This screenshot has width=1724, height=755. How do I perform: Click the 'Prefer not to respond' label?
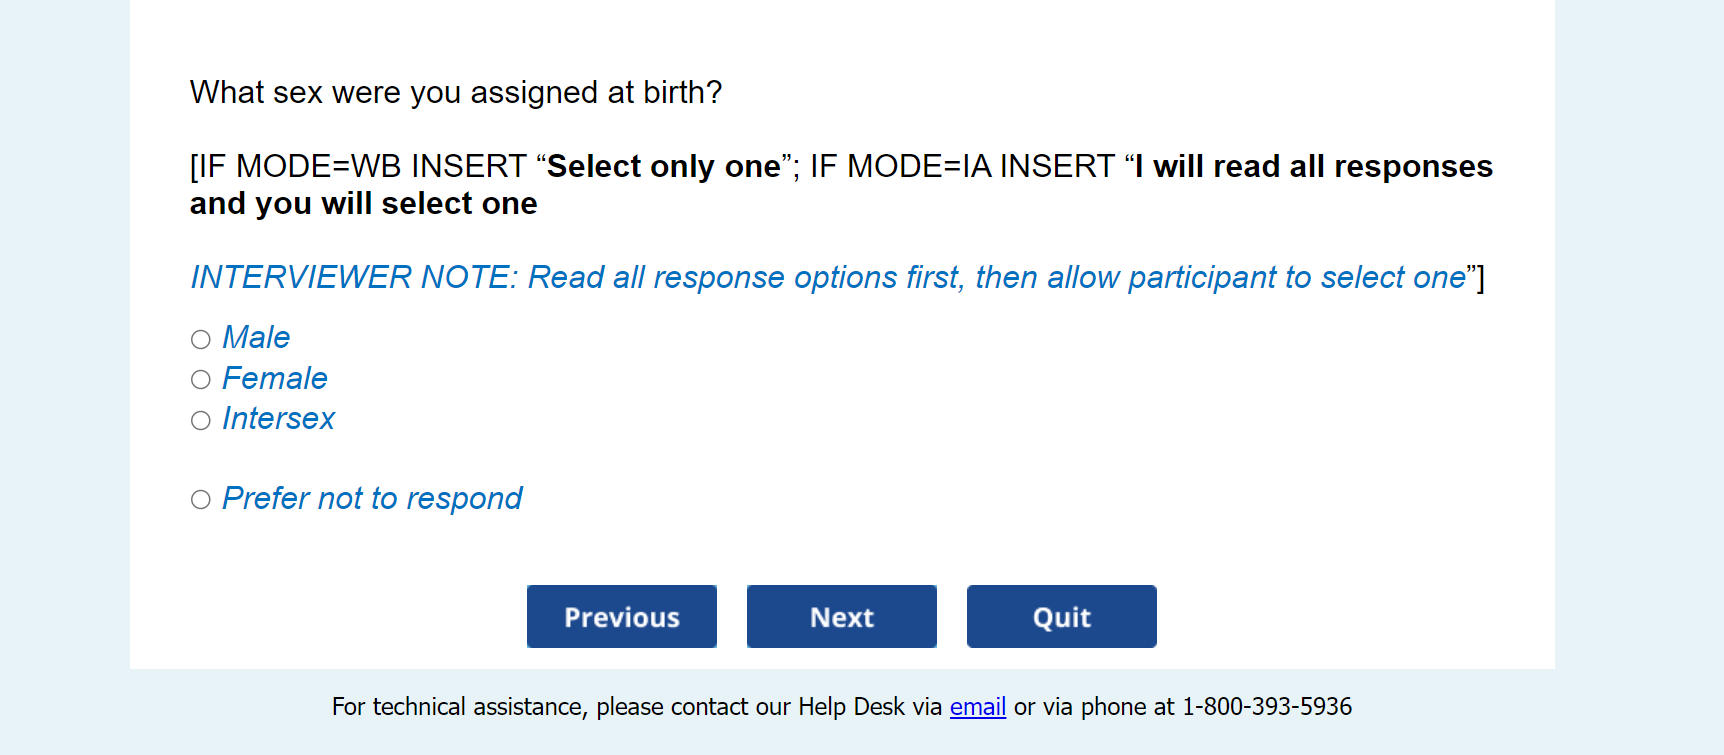tap(372, 498)
